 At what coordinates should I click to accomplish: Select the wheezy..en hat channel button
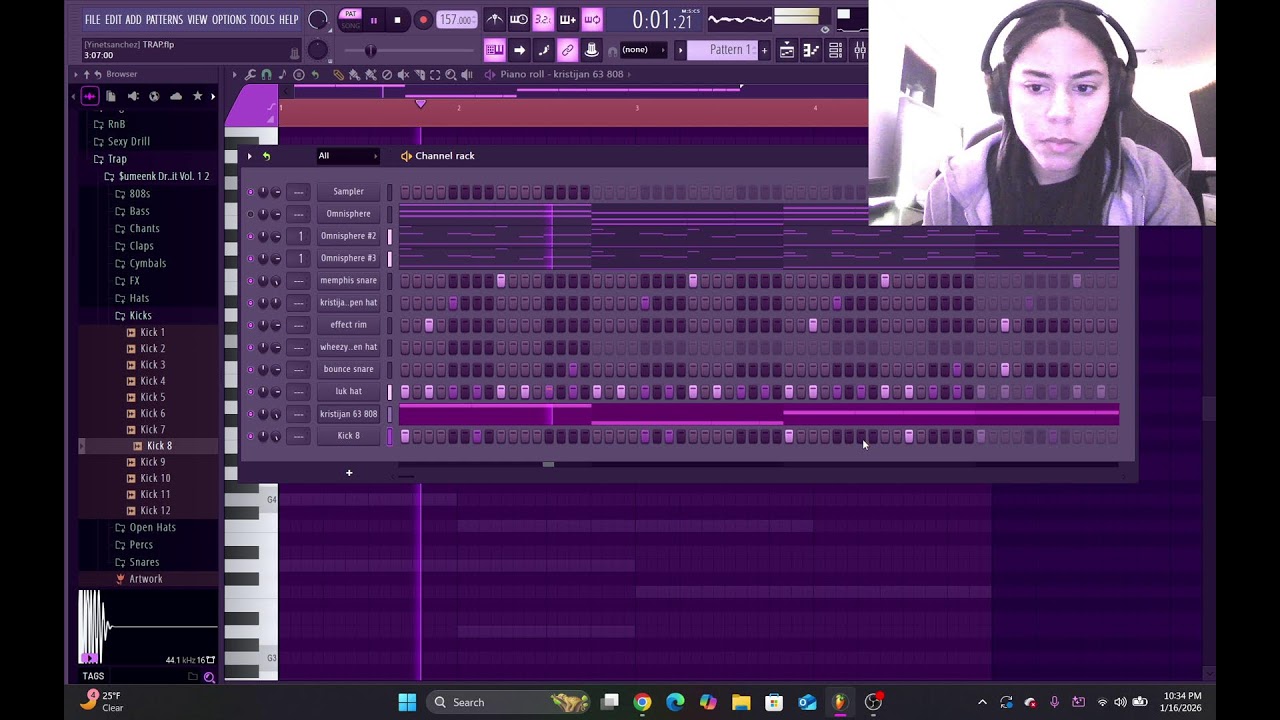coord(348,347)
